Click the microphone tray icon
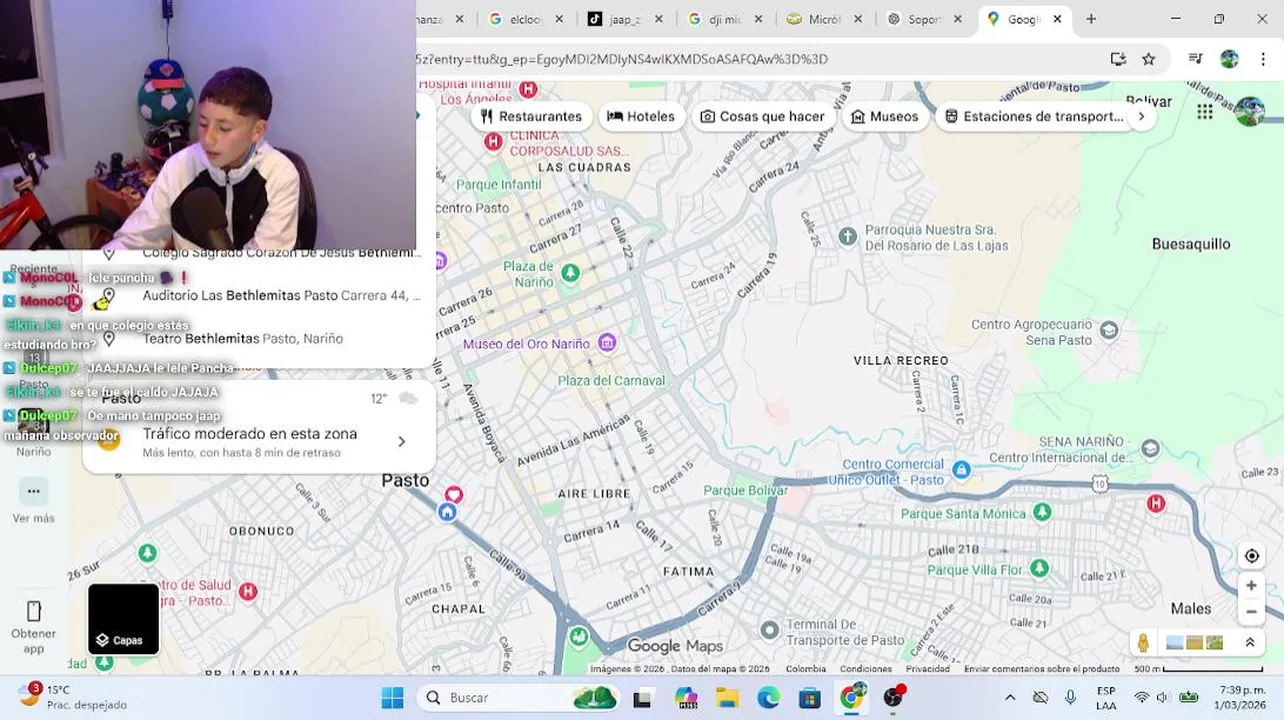Image resolution: width=1284 pixels, height=720 pixels. (x=1070, y=698)
